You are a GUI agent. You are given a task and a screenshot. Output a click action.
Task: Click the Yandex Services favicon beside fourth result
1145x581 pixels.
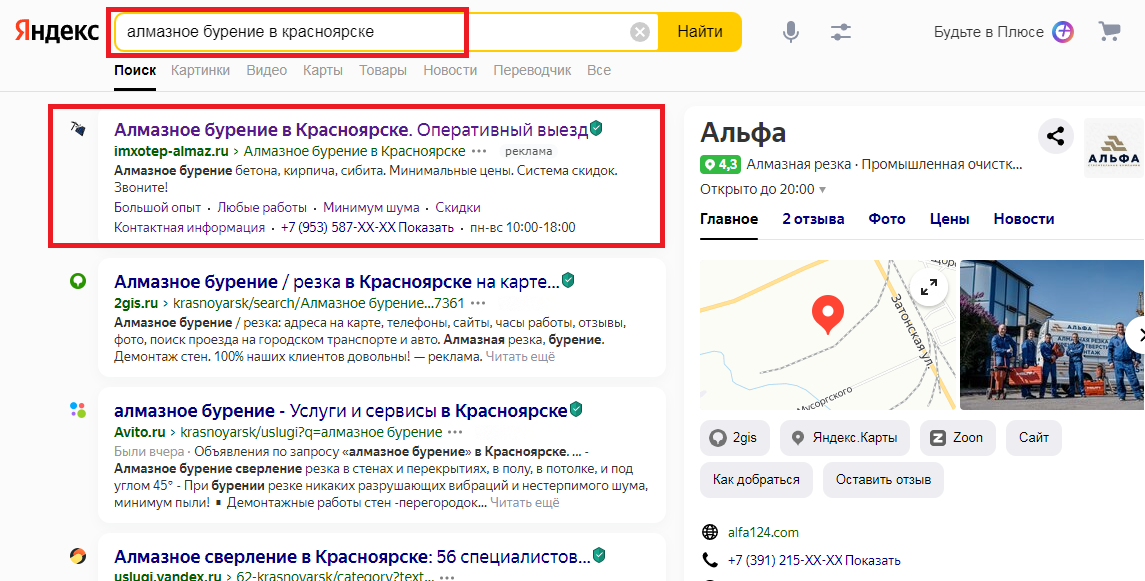tap(77, 556)
